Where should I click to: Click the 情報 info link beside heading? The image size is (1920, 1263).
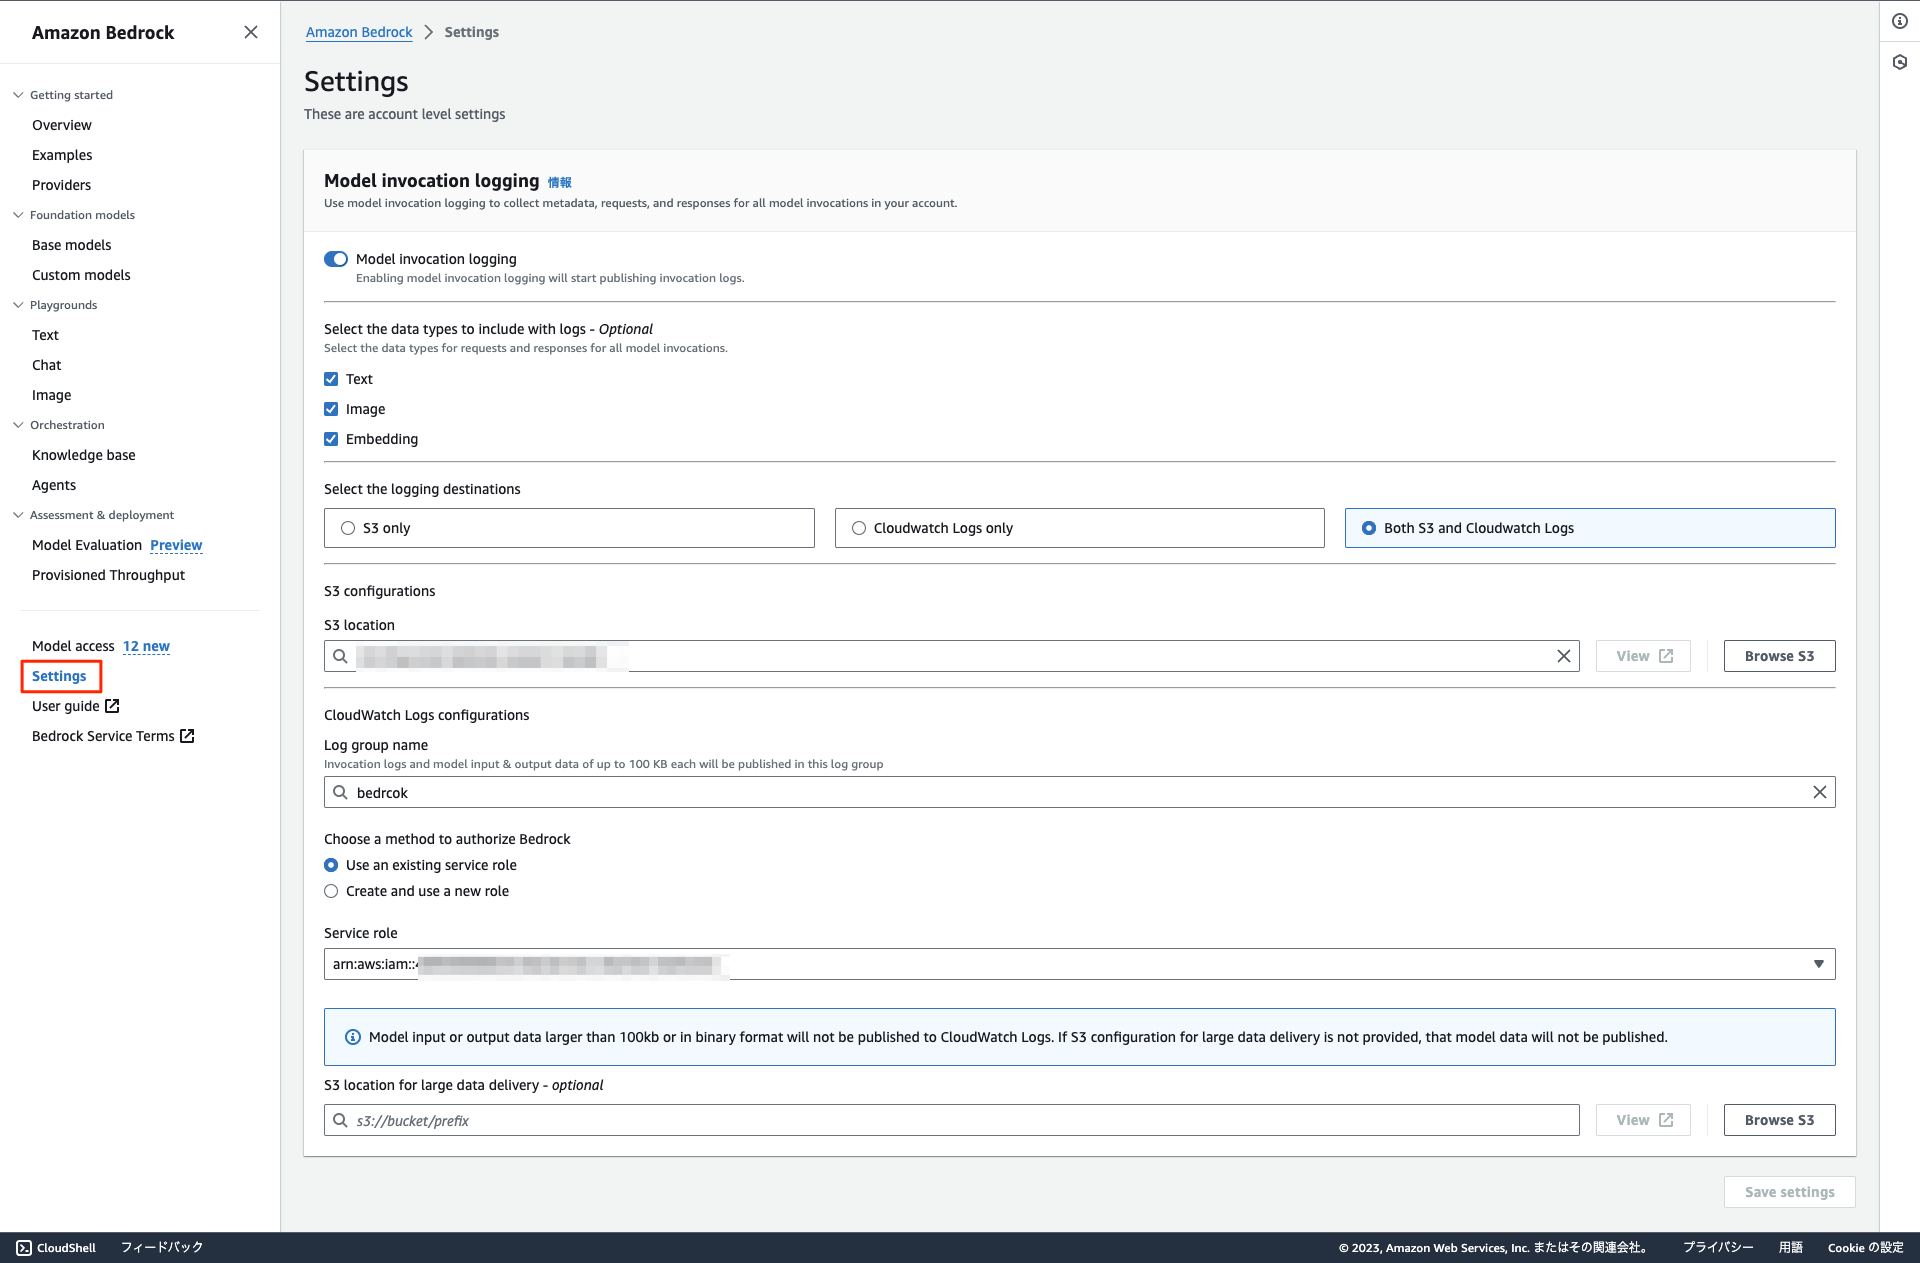(x=560, y=182)
